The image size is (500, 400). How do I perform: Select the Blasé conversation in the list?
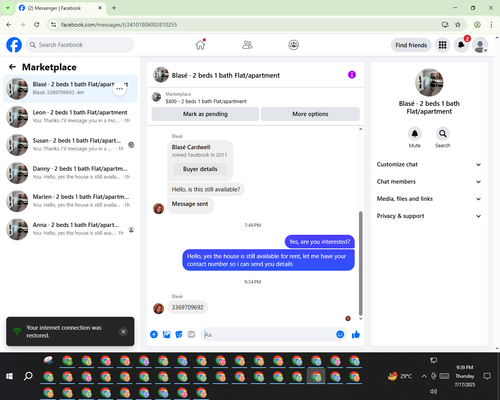[x=70, y=89]
